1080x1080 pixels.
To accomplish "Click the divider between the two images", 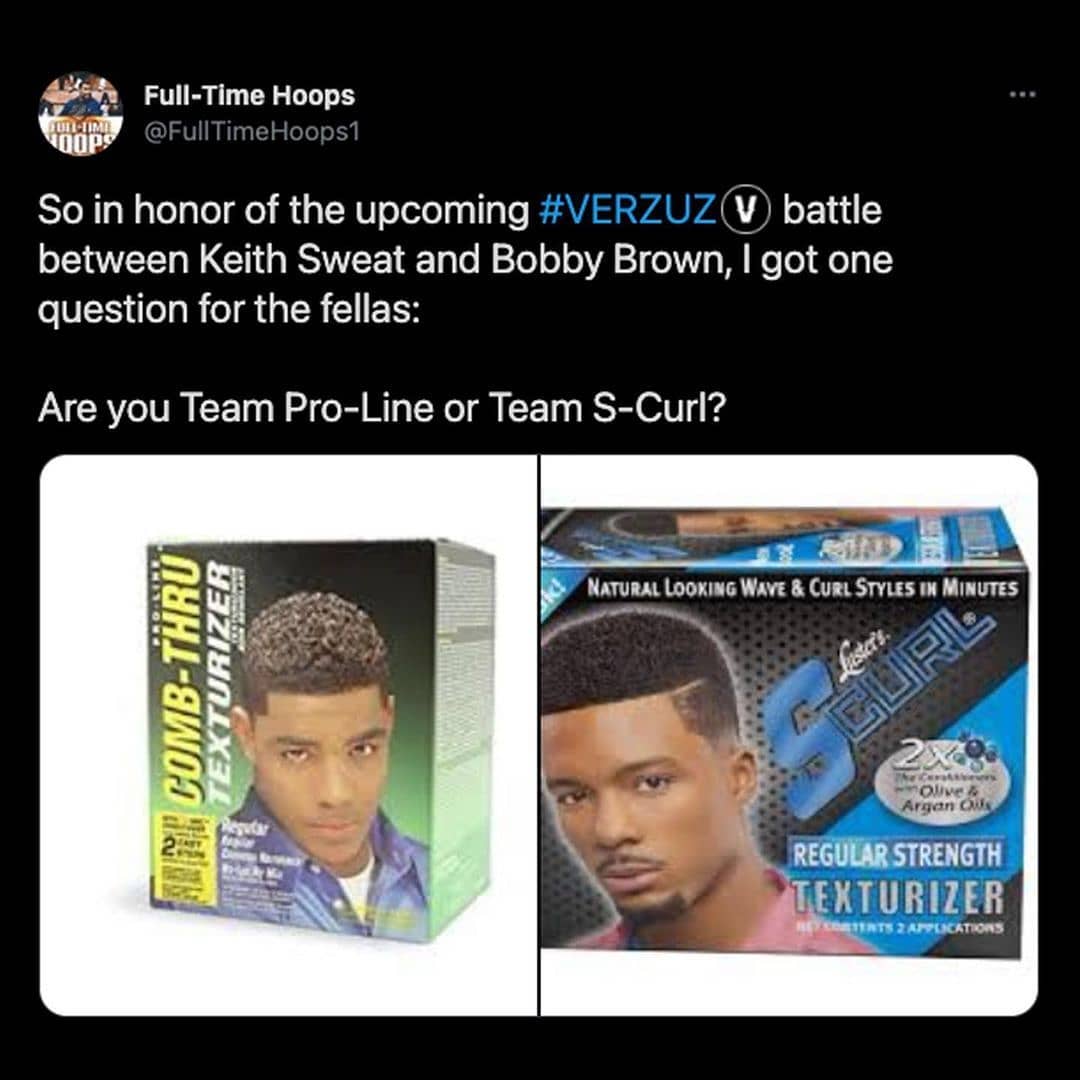I will [539, 735].
